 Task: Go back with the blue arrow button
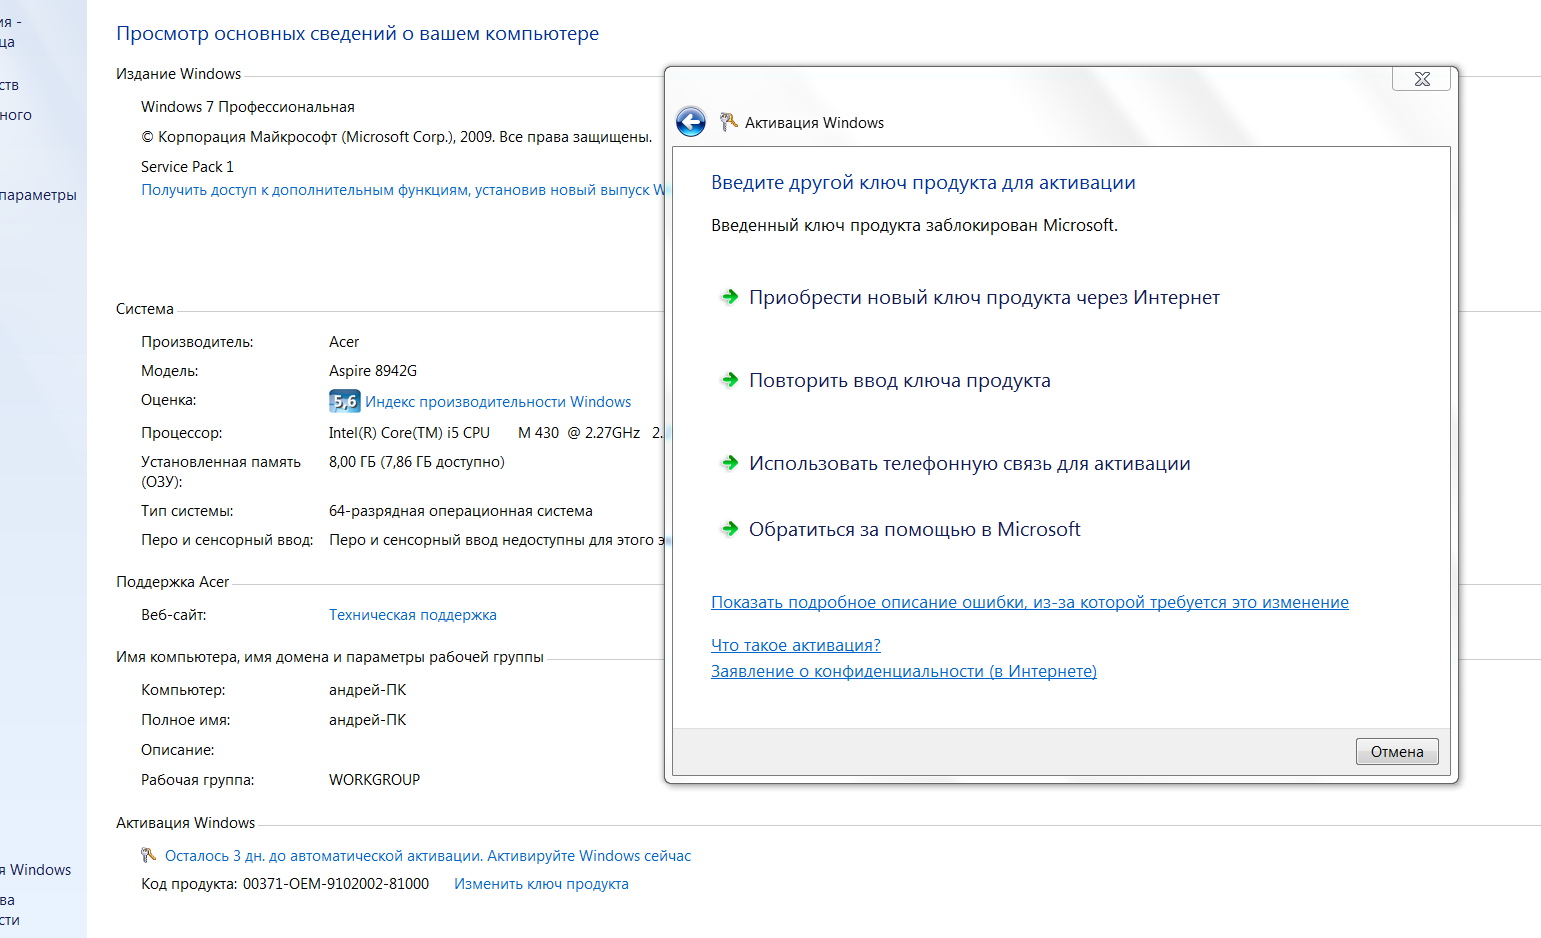[x=691, y=122]
